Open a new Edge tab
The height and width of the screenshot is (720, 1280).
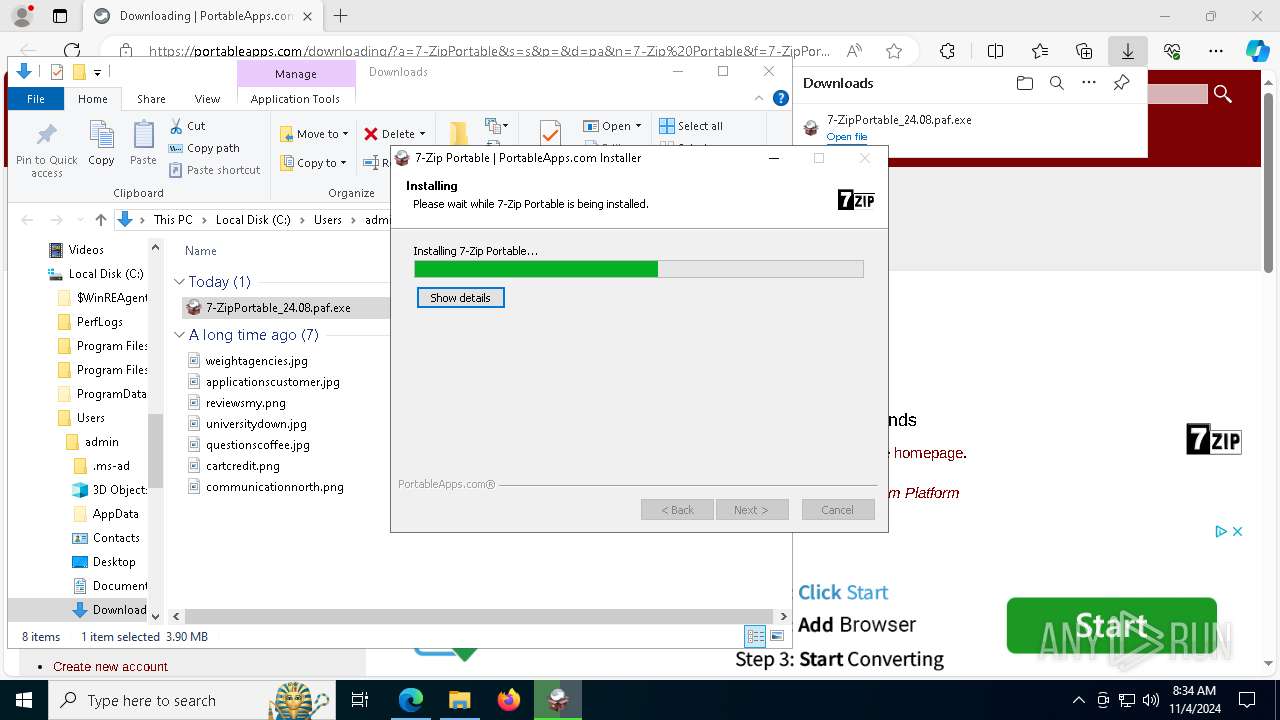coord(341,16)
